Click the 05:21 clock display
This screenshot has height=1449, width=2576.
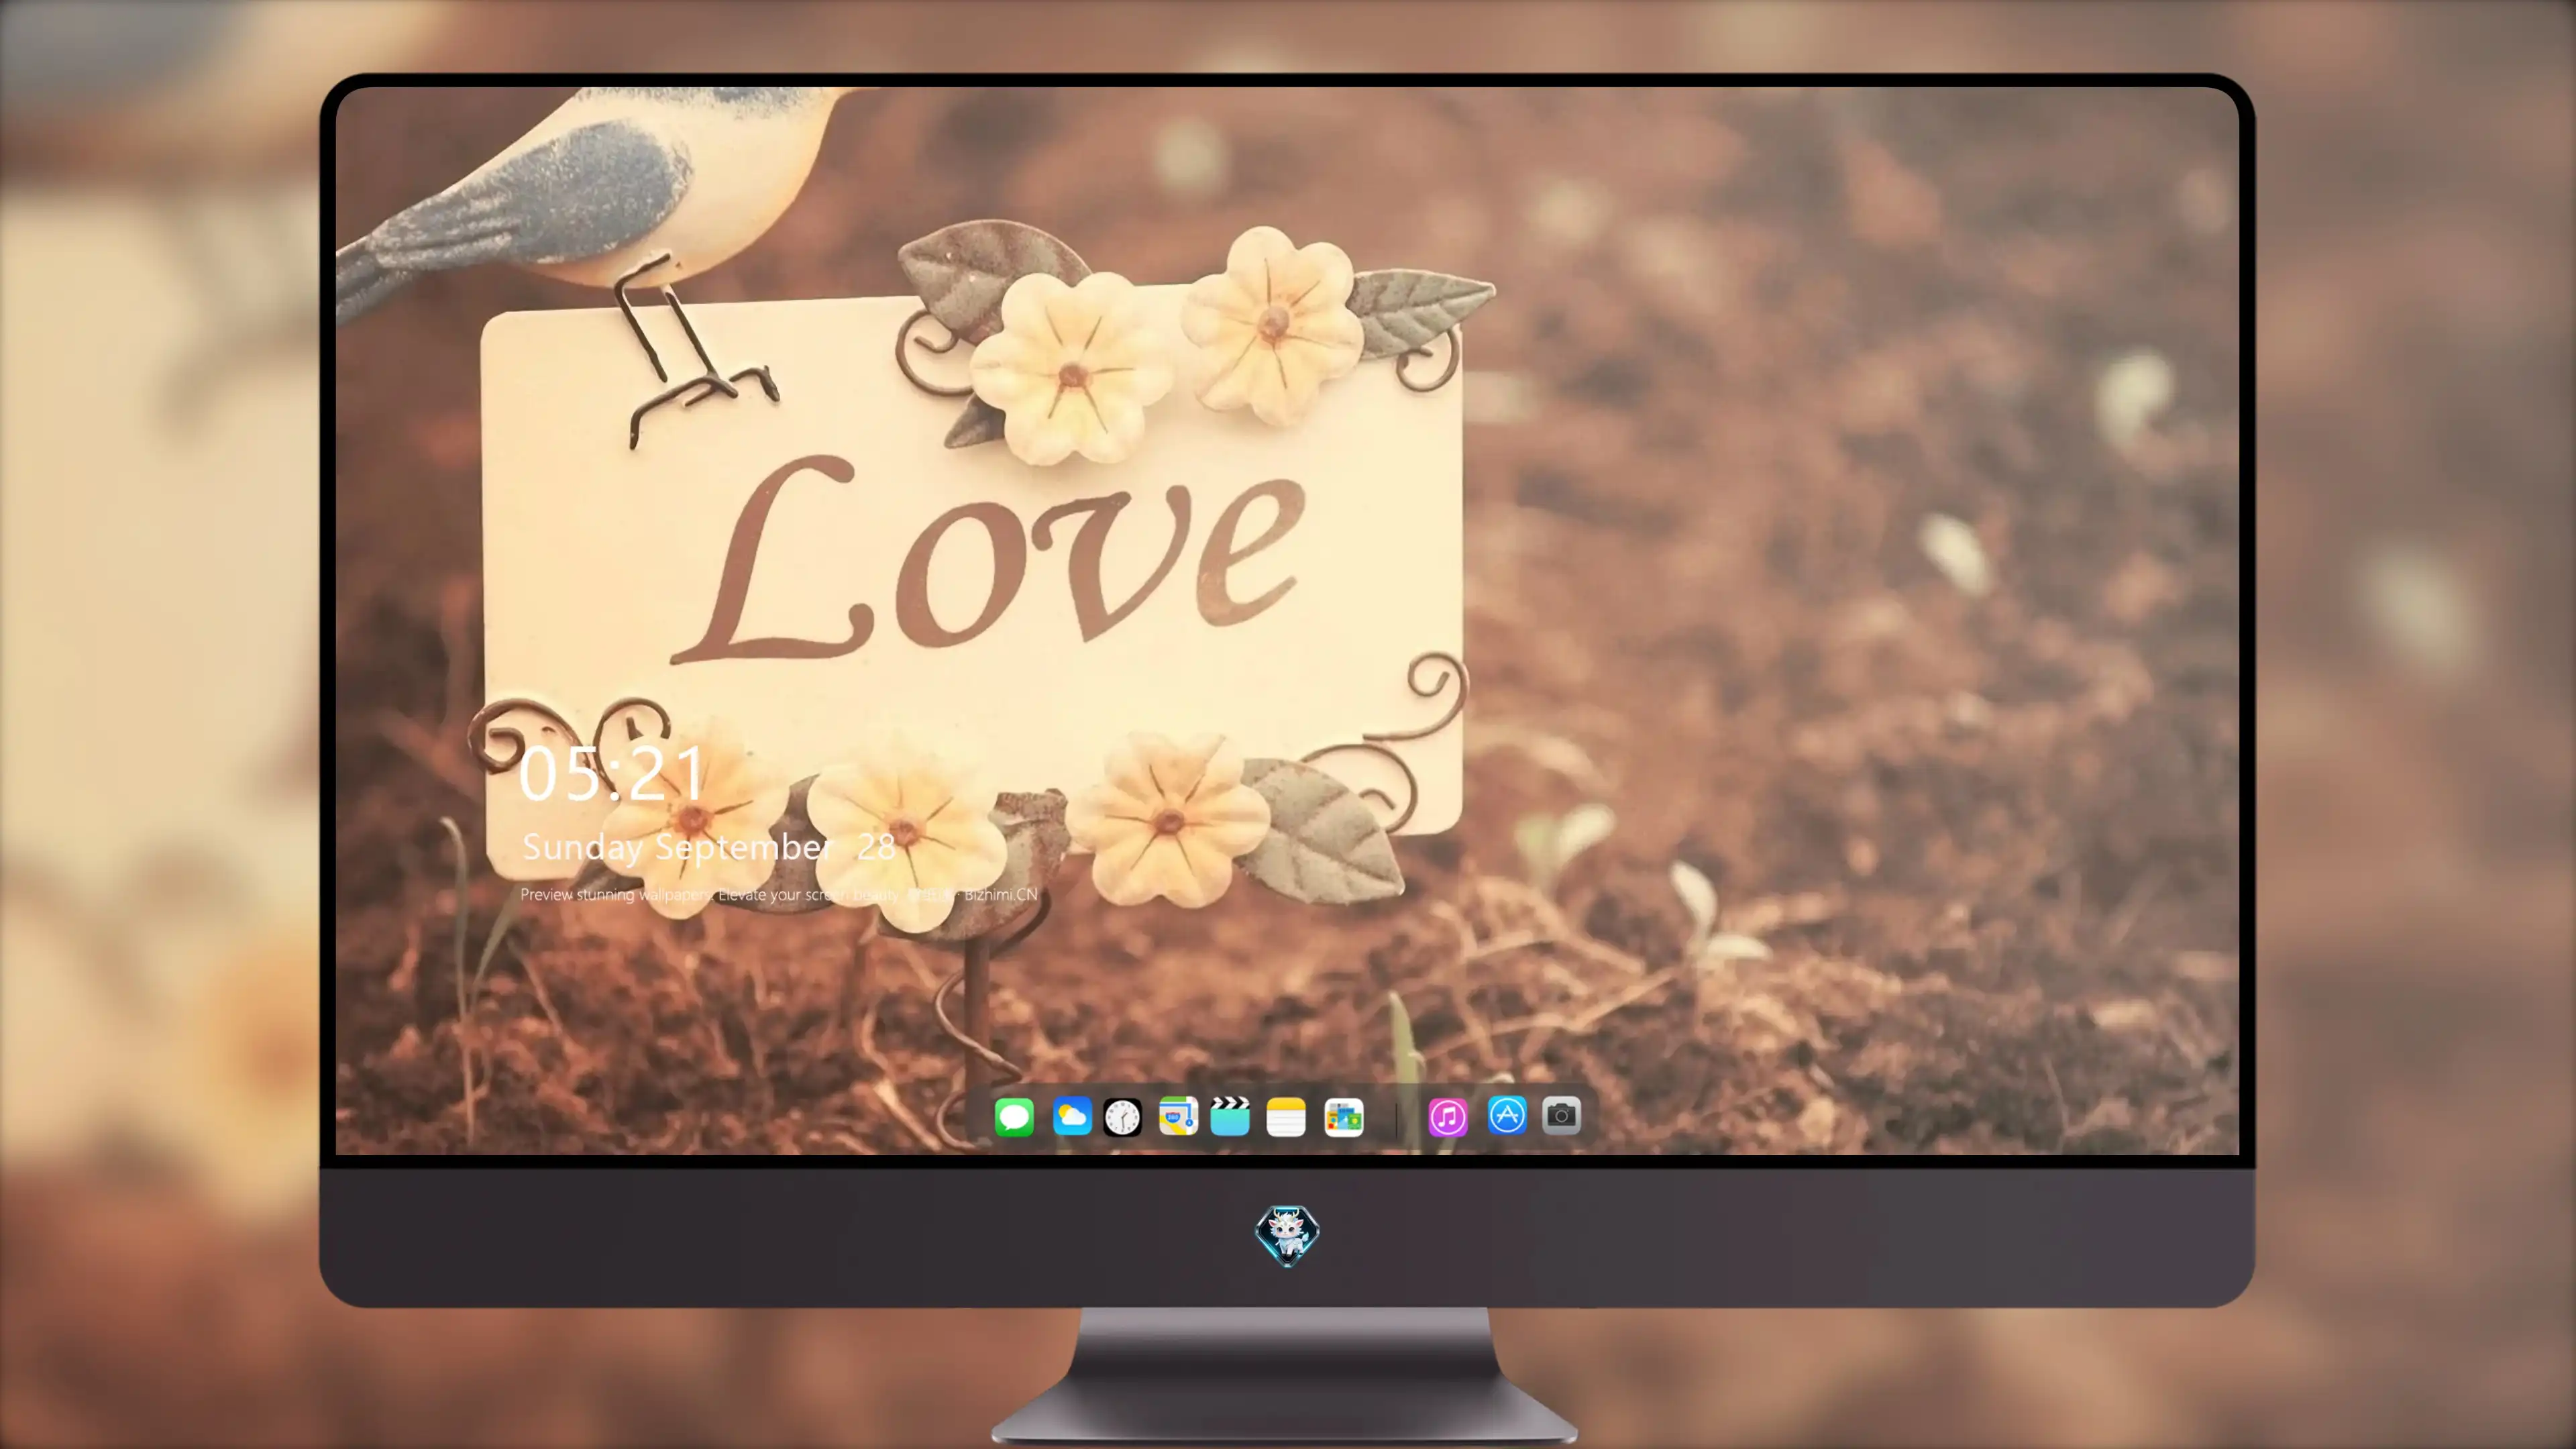(x=612, y=774)
